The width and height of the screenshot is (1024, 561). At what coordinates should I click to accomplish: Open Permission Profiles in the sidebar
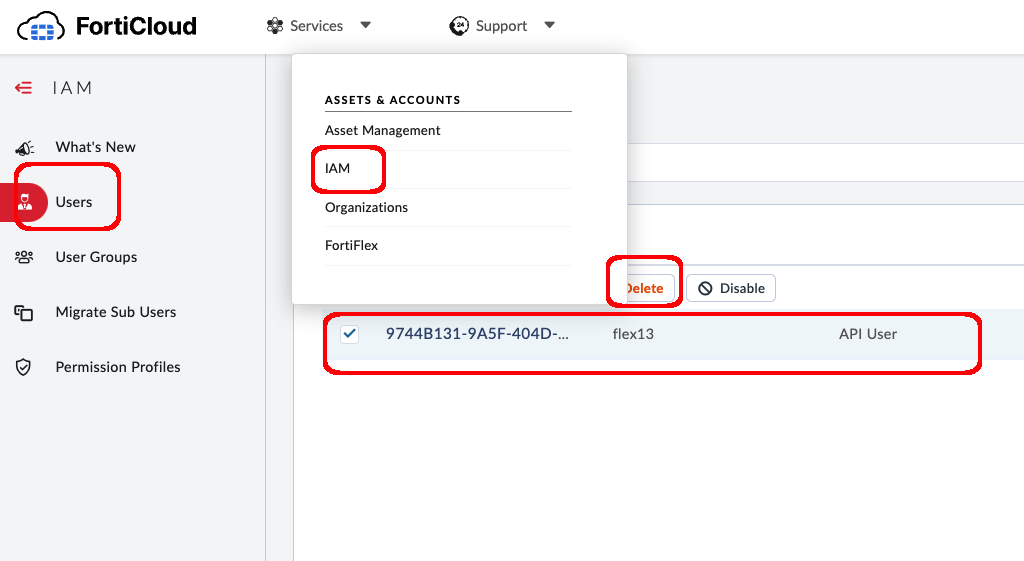118,367
